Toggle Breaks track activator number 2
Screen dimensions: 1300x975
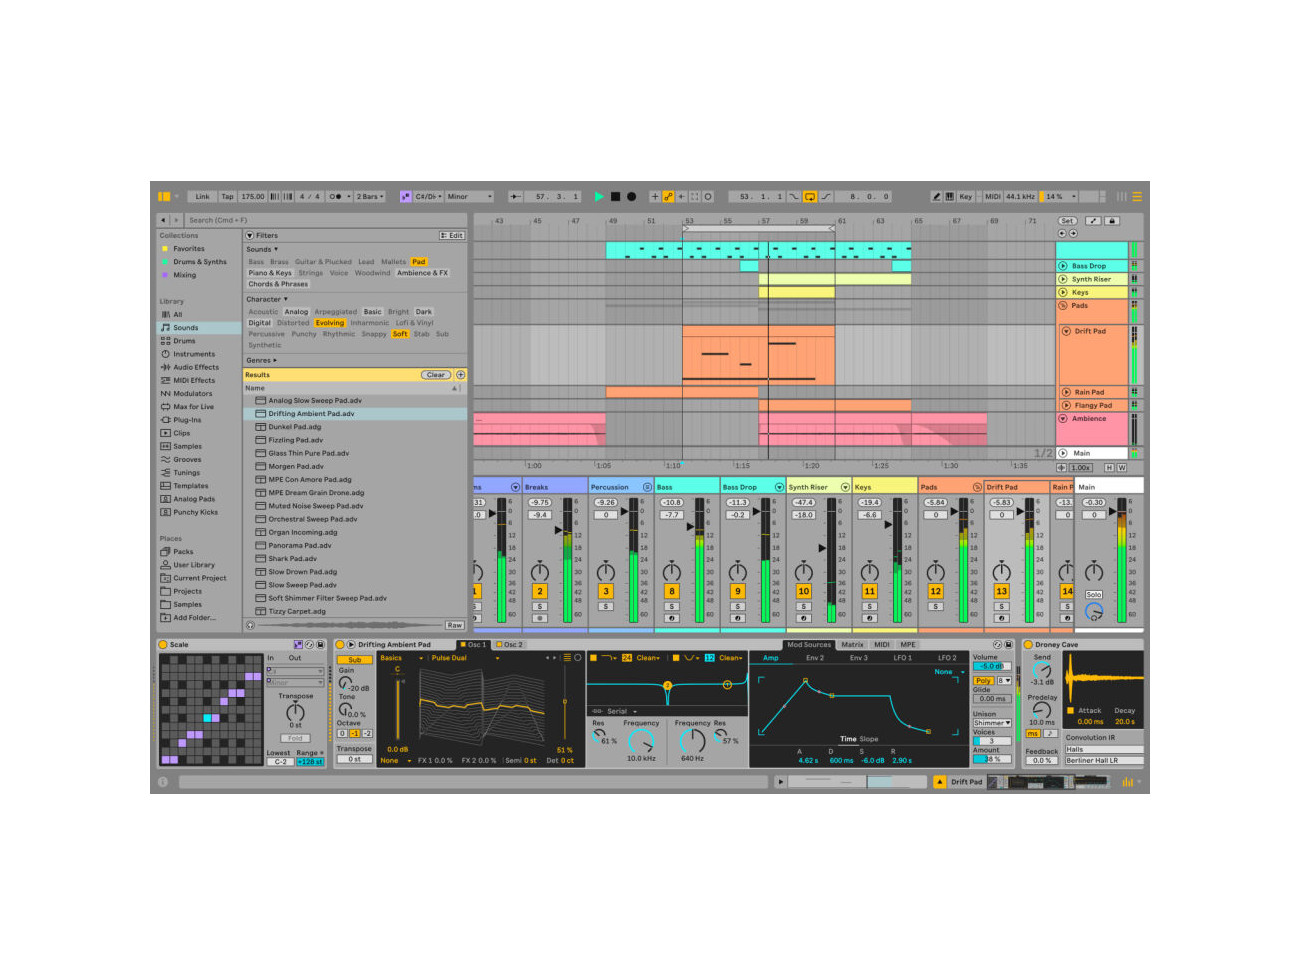pyautogui.click(x=540, y=592)
